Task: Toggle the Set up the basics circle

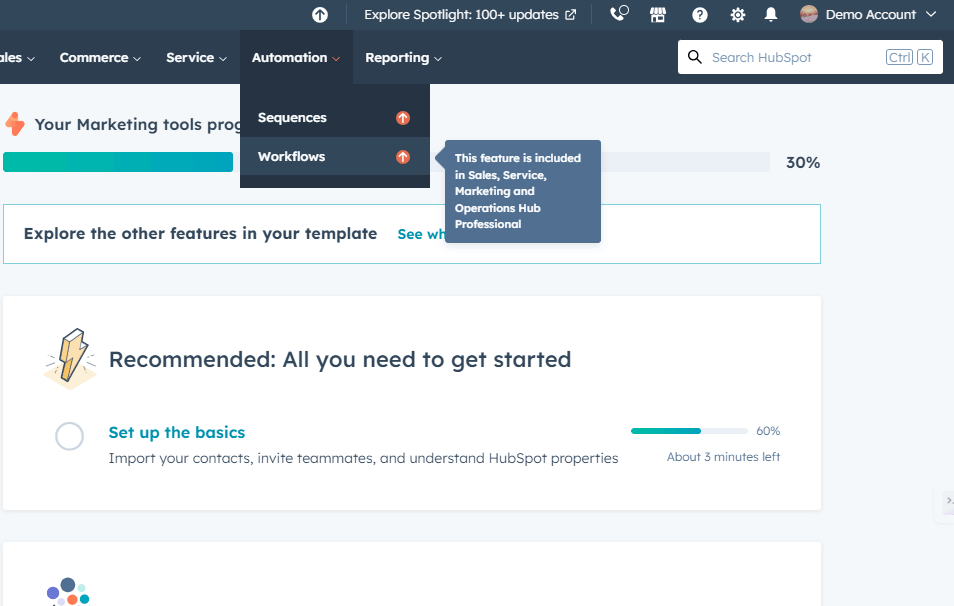Action: click(69, 436)
